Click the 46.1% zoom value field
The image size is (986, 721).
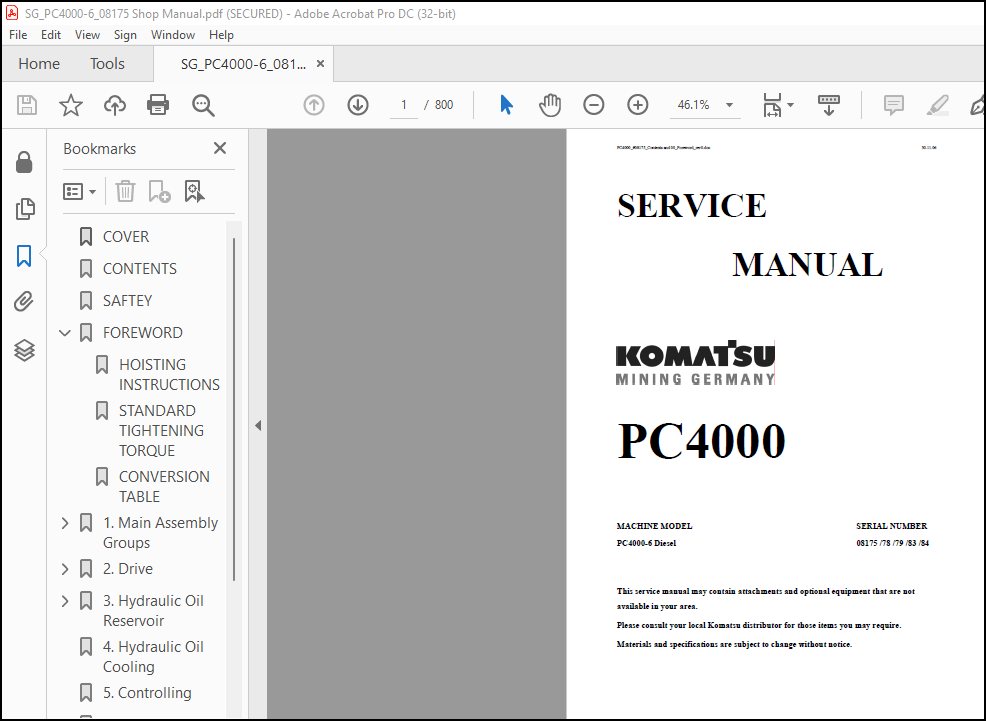(x=694, y=105)
